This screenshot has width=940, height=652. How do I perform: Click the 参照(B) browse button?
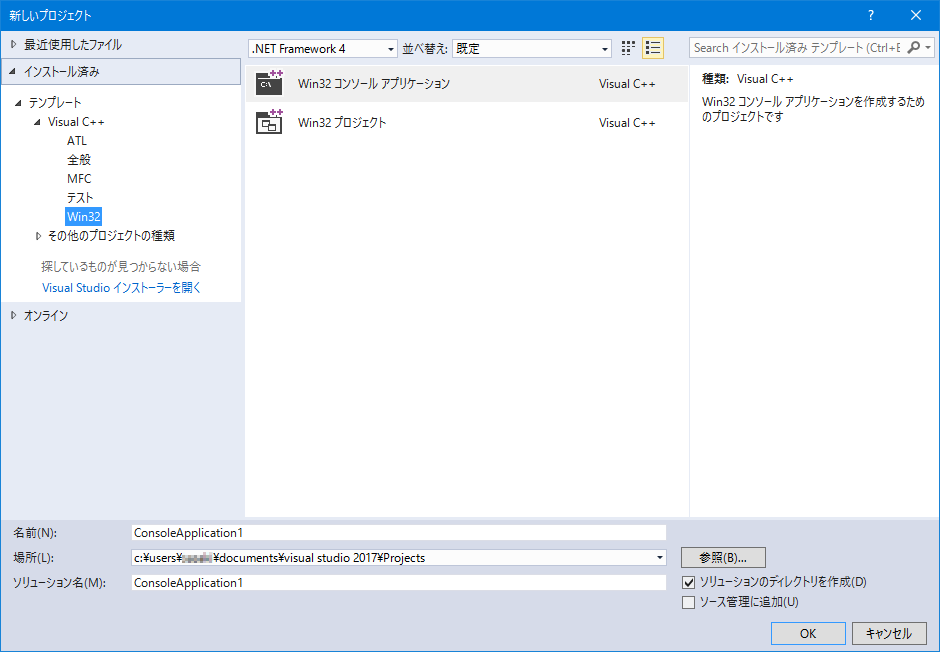[723, 557]
